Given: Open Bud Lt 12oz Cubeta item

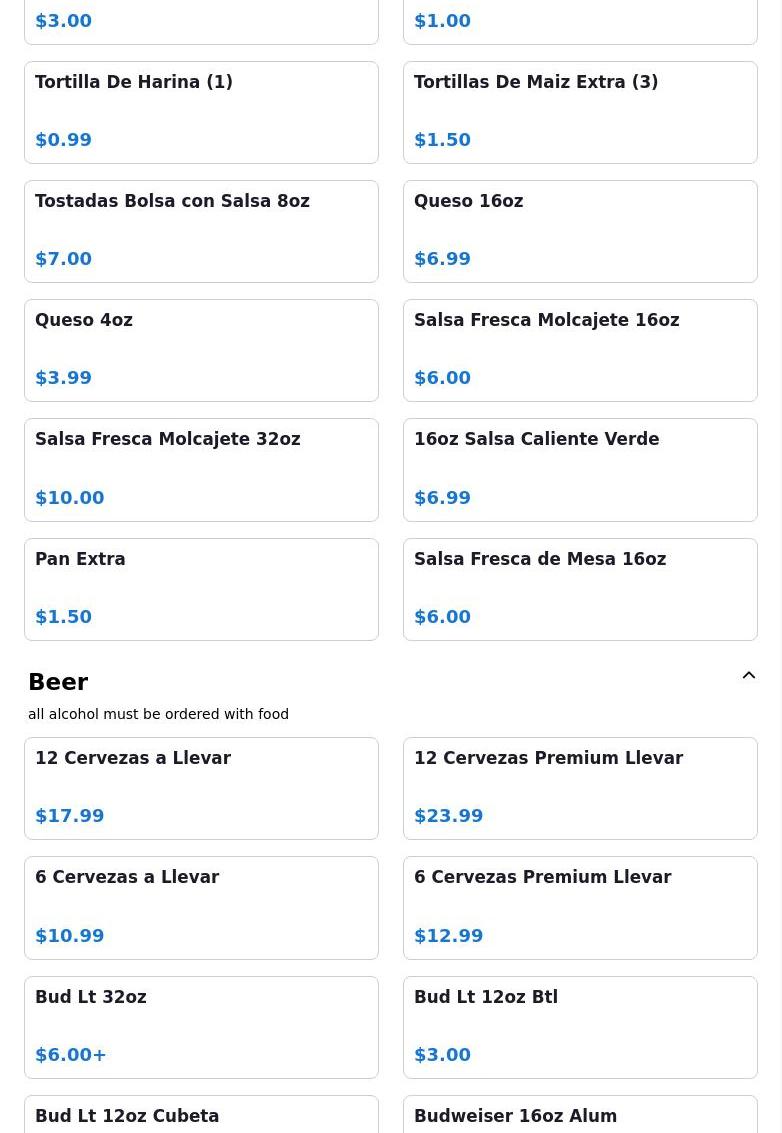Looking at the screenshot, I should point(201,1114).
